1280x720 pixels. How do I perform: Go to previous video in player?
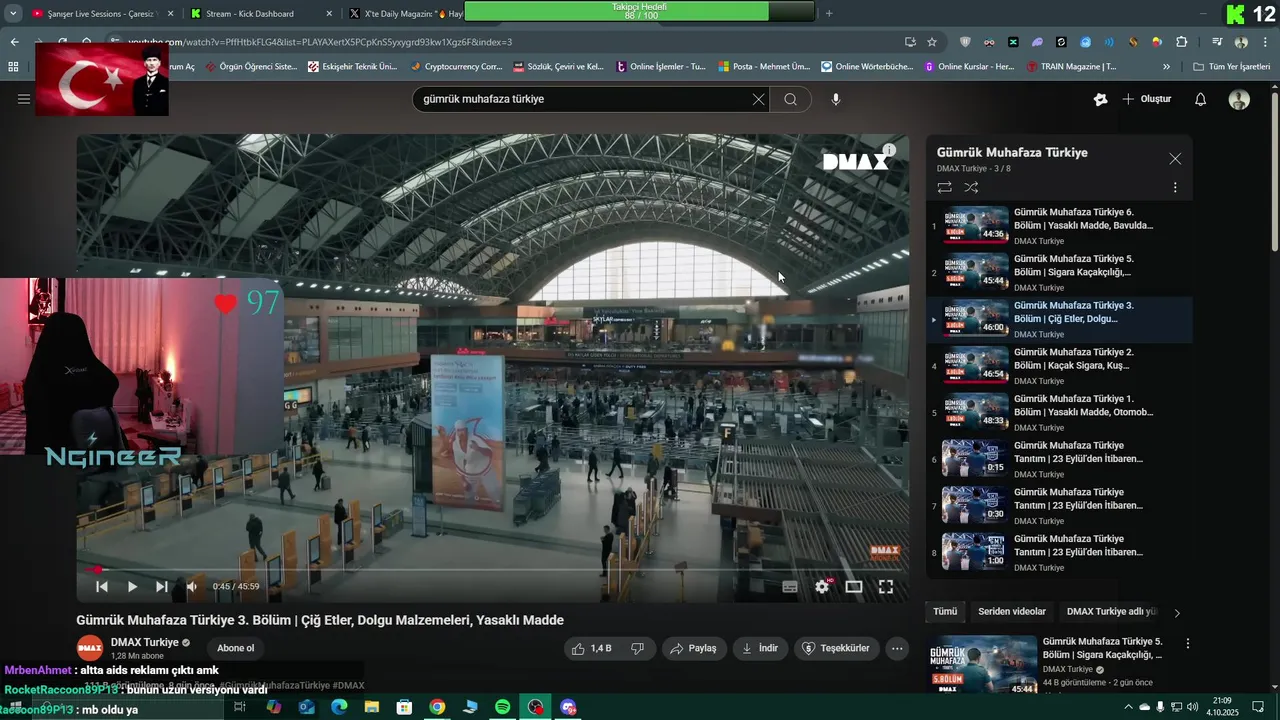pyautogui.click(x=101, y=587)
